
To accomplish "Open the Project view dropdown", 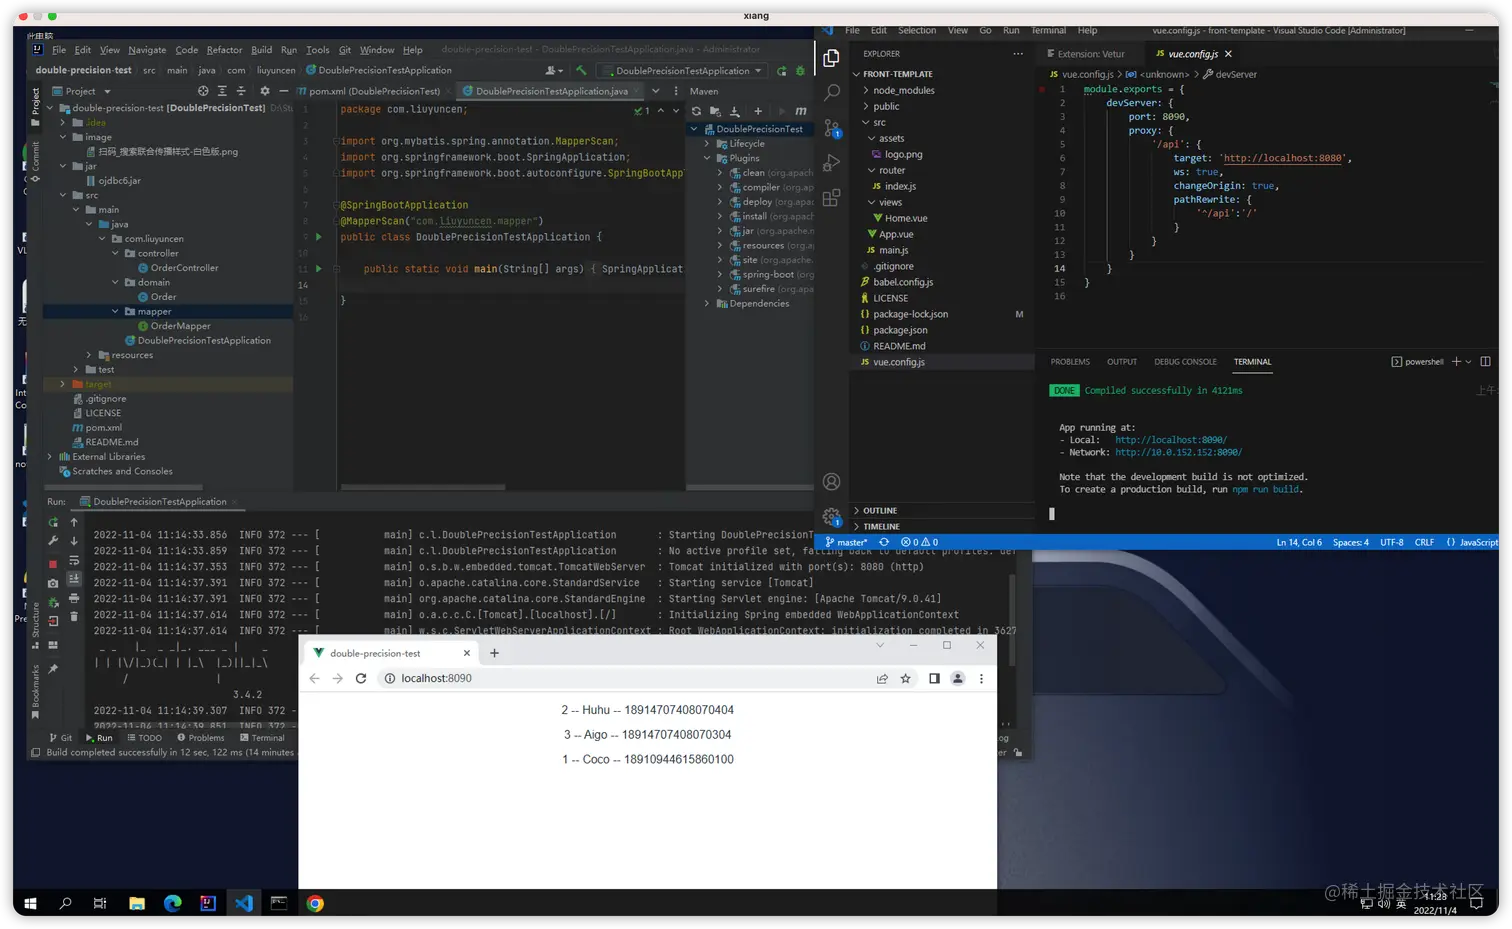I will point(81,91).
